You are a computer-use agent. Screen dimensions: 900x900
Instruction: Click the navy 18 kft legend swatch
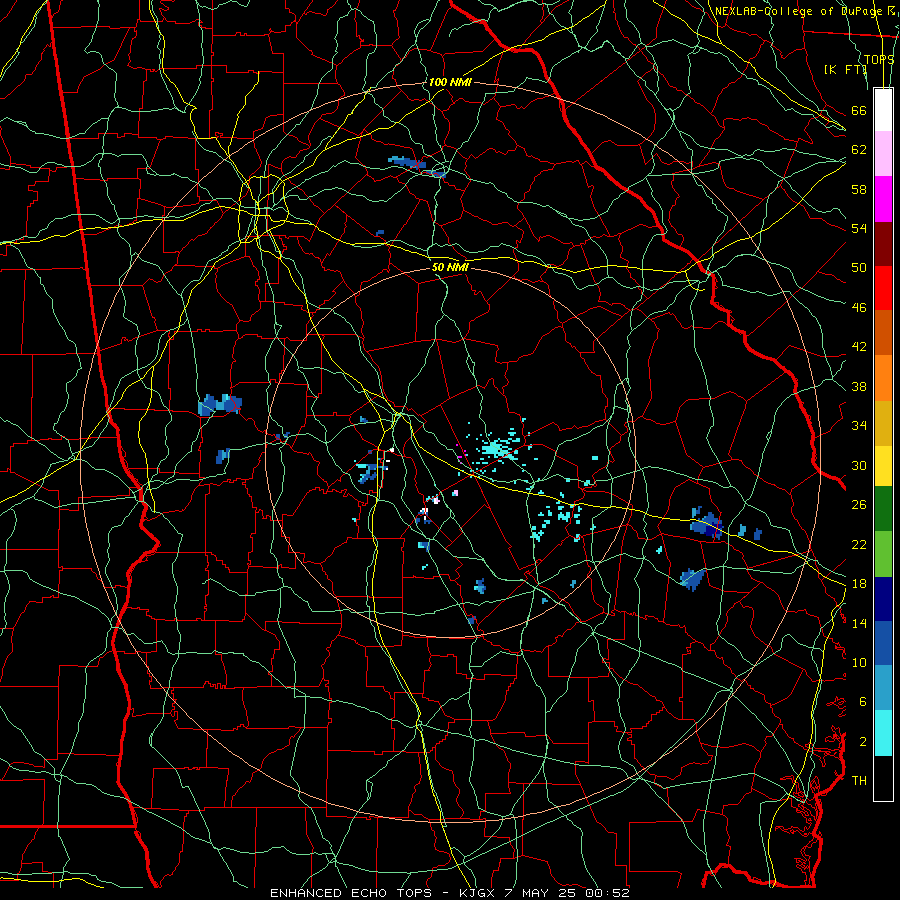coord(883,599)
